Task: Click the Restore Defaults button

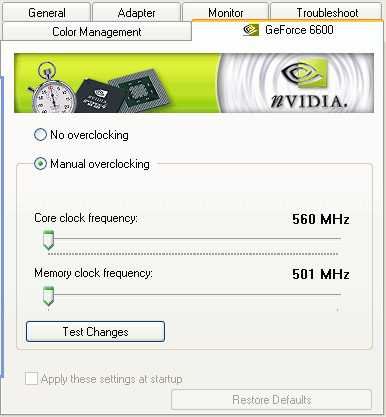Action: [271, 400]
